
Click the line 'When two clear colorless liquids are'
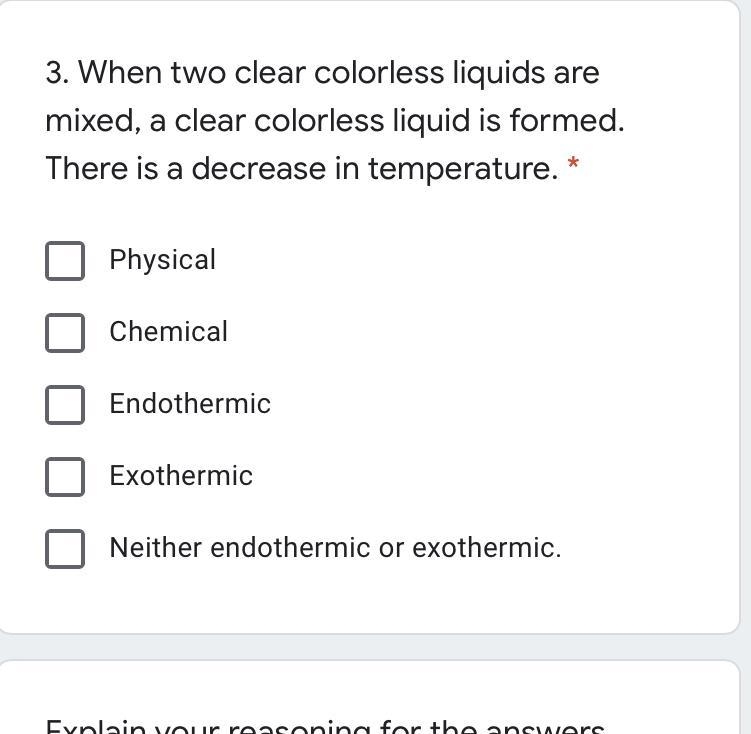pyautogui.click(x=322, y=73)
